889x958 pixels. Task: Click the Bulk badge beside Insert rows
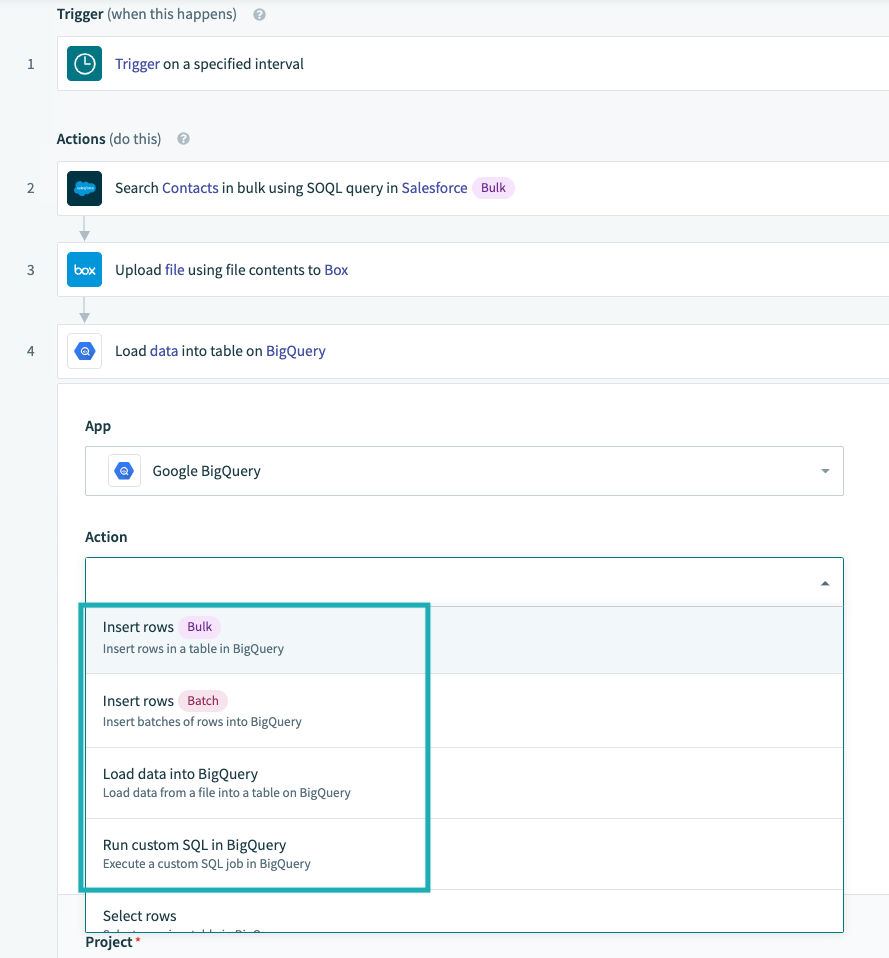point(200,627)
